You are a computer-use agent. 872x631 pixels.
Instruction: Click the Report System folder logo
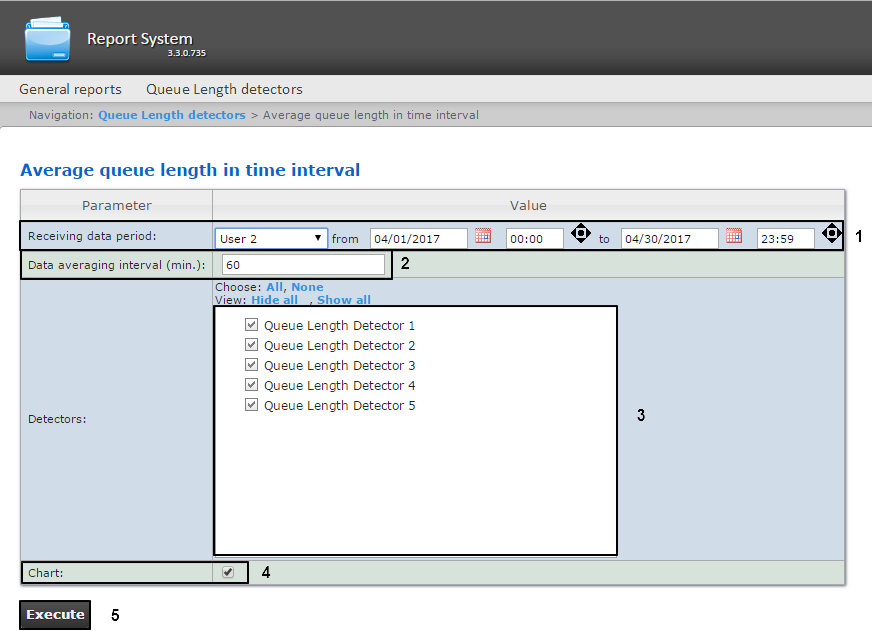[48, 39]
